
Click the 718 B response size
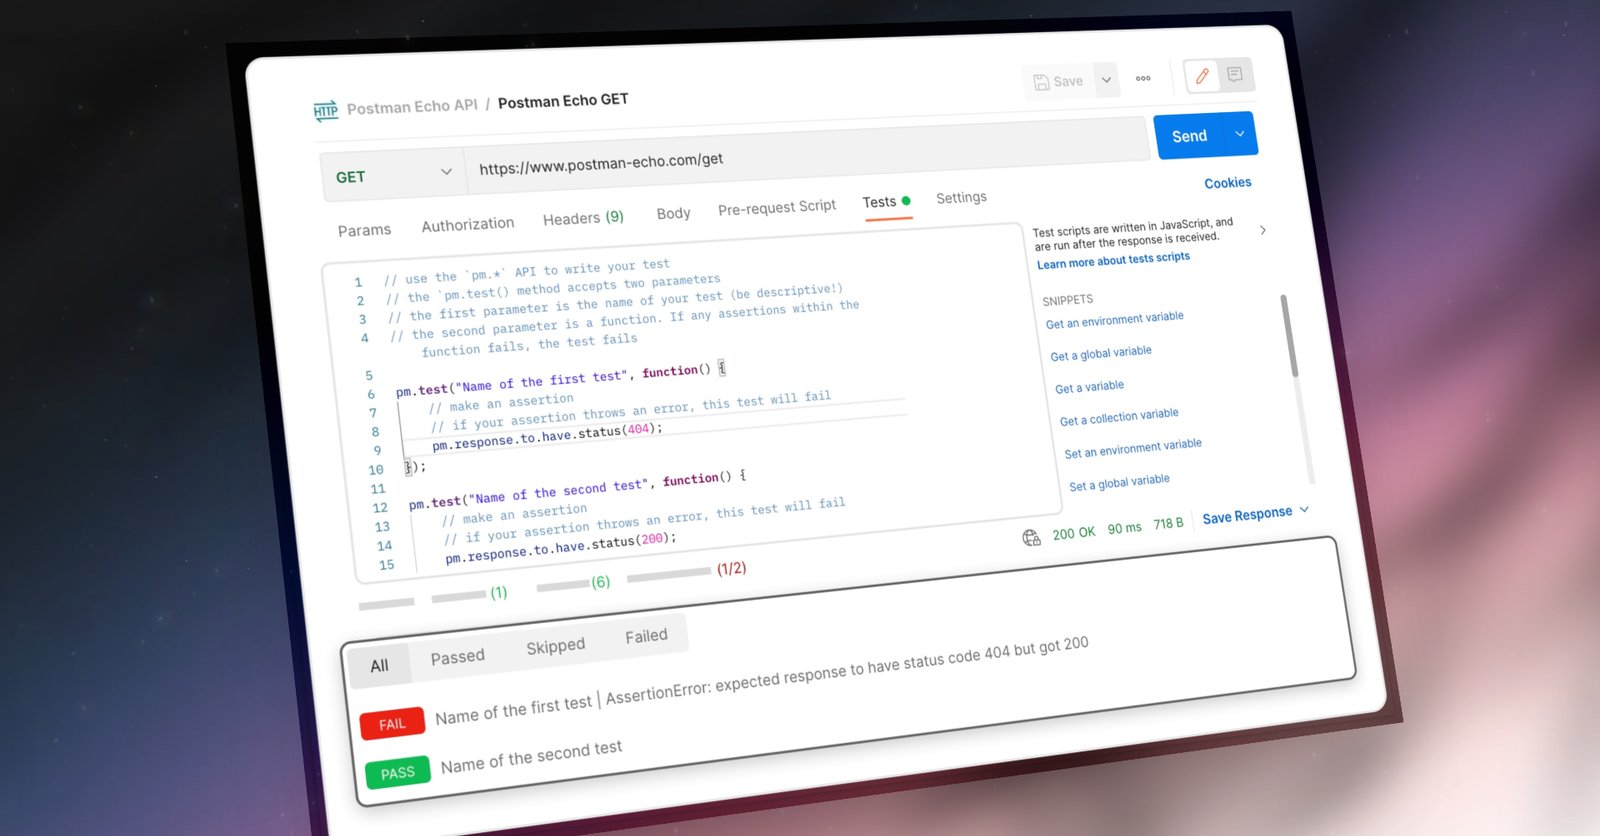(x=1168, y=523)
